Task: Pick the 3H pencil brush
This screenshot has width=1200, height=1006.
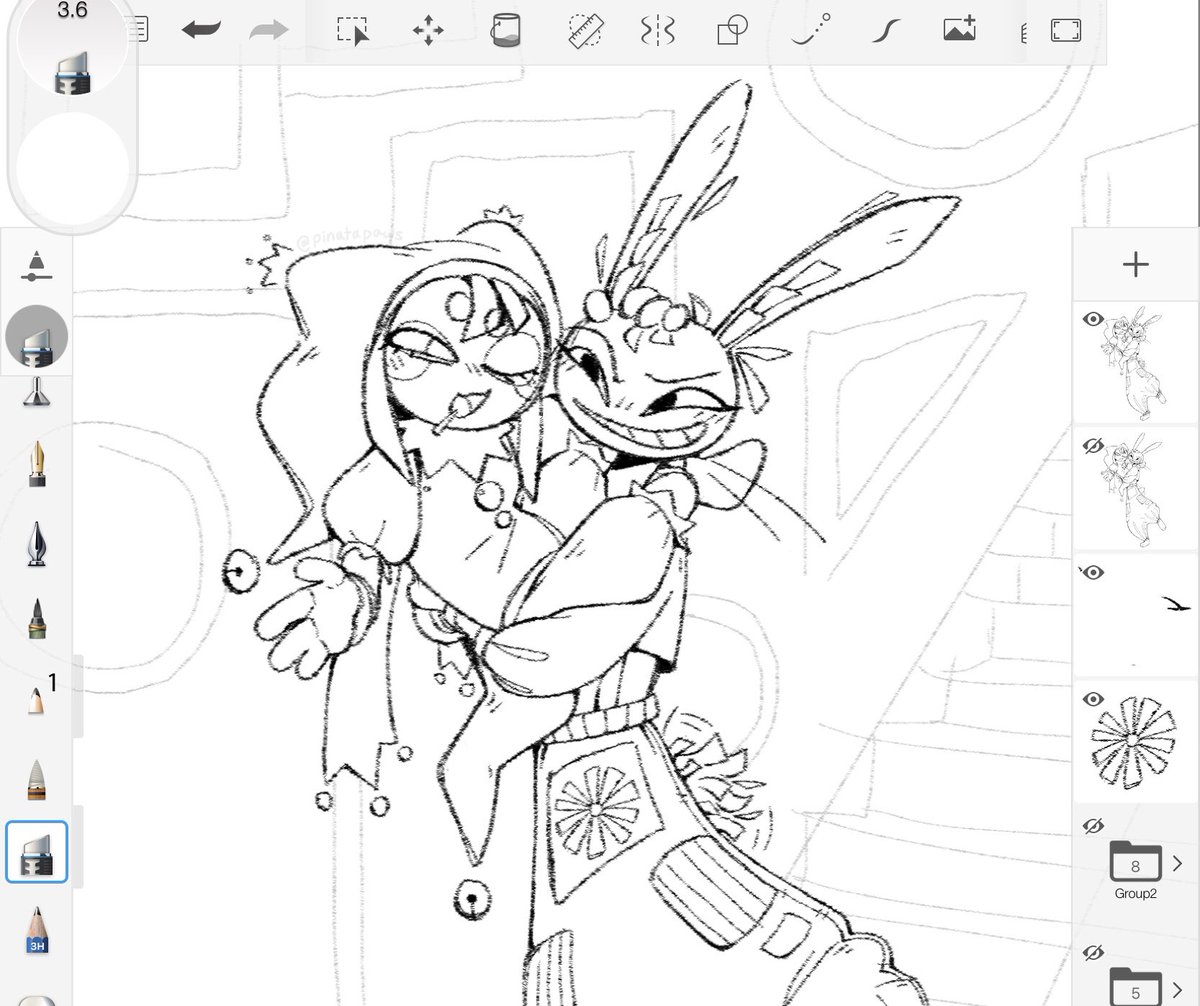Action: point(36,930)
